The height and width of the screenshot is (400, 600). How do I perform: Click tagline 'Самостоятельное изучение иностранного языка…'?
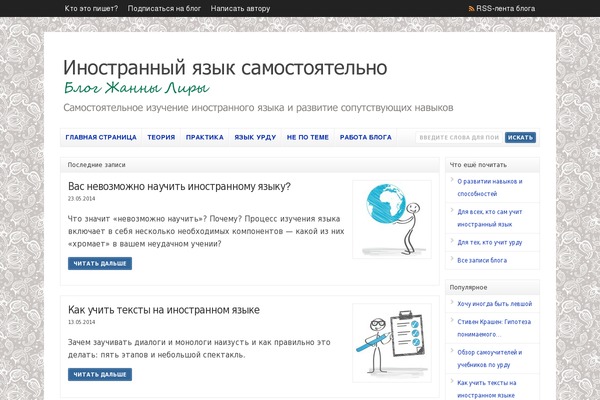(258, 108)
